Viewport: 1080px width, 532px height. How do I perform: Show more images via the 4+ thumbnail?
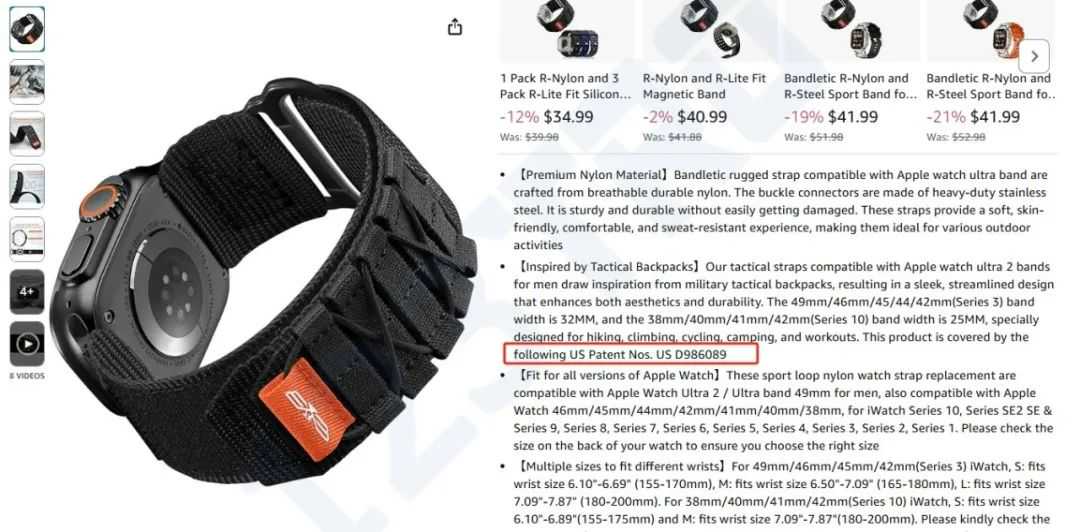(x=27, y=291)
